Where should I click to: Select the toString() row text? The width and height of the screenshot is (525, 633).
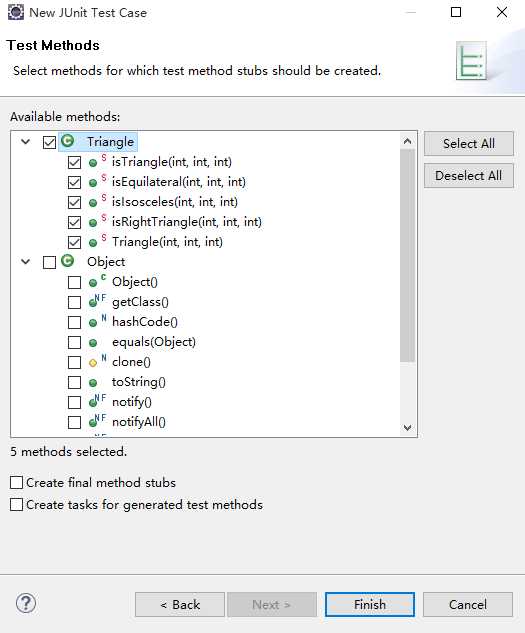pyautogui.click(x=139, y=382)
